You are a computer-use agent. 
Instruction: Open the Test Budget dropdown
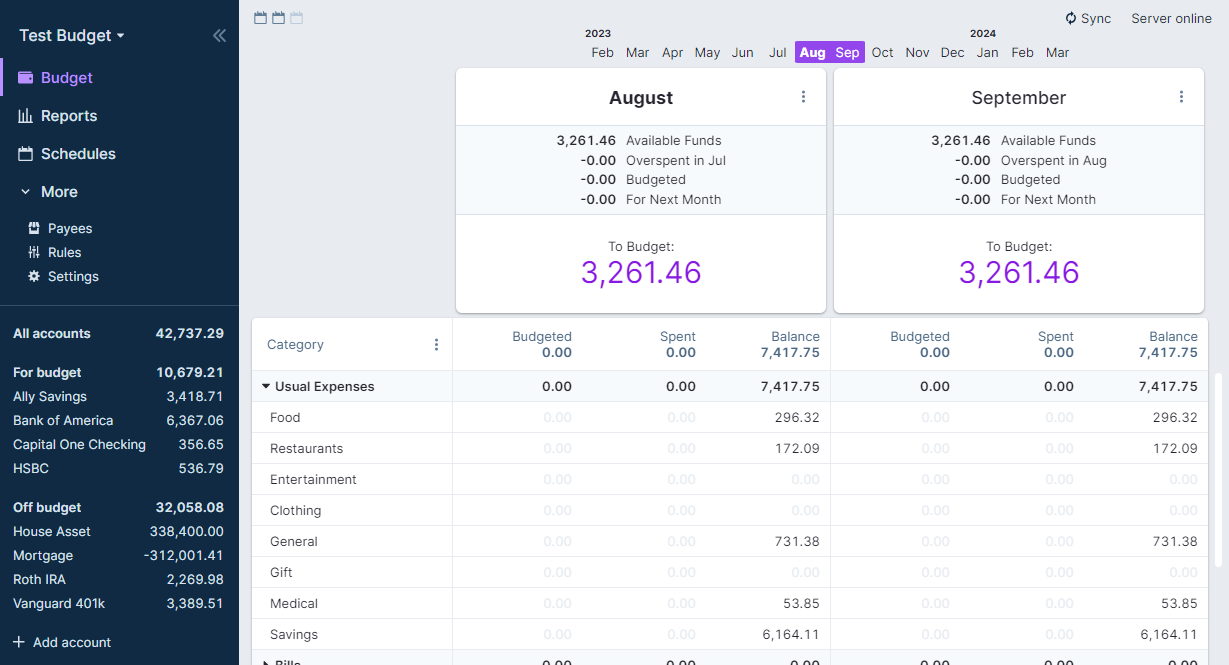(x=70, y=35)
